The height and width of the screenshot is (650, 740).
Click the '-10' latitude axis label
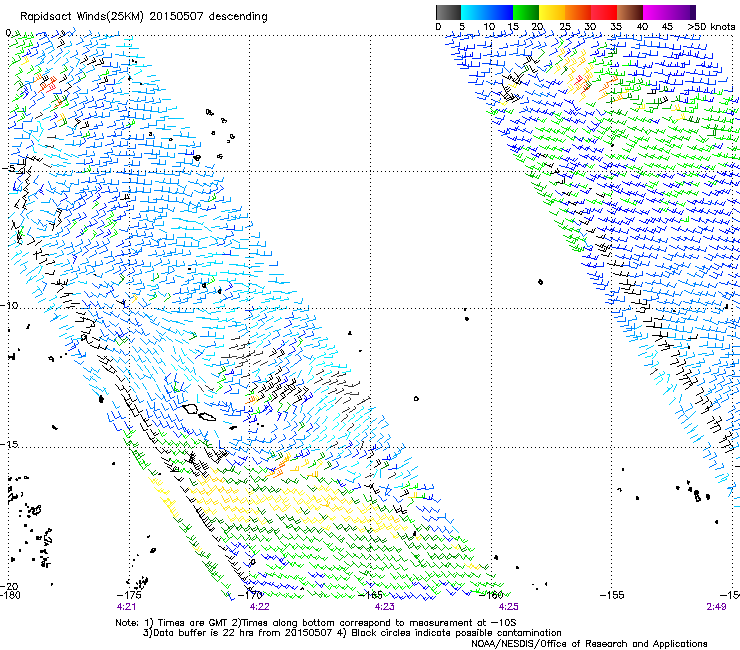[x=9, y=305]
